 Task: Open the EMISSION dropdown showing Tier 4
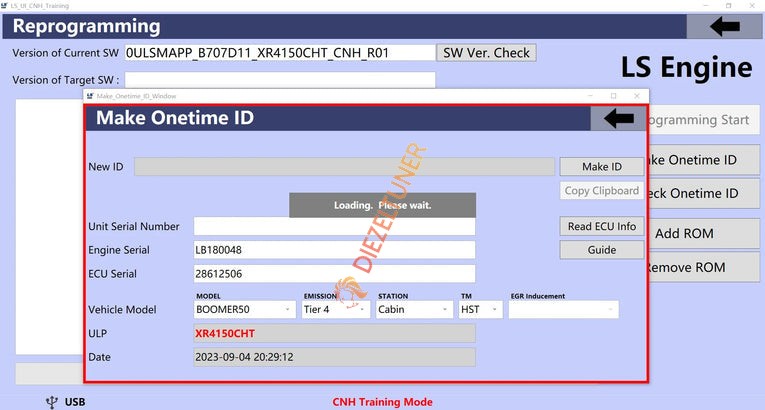click(336, 309)
